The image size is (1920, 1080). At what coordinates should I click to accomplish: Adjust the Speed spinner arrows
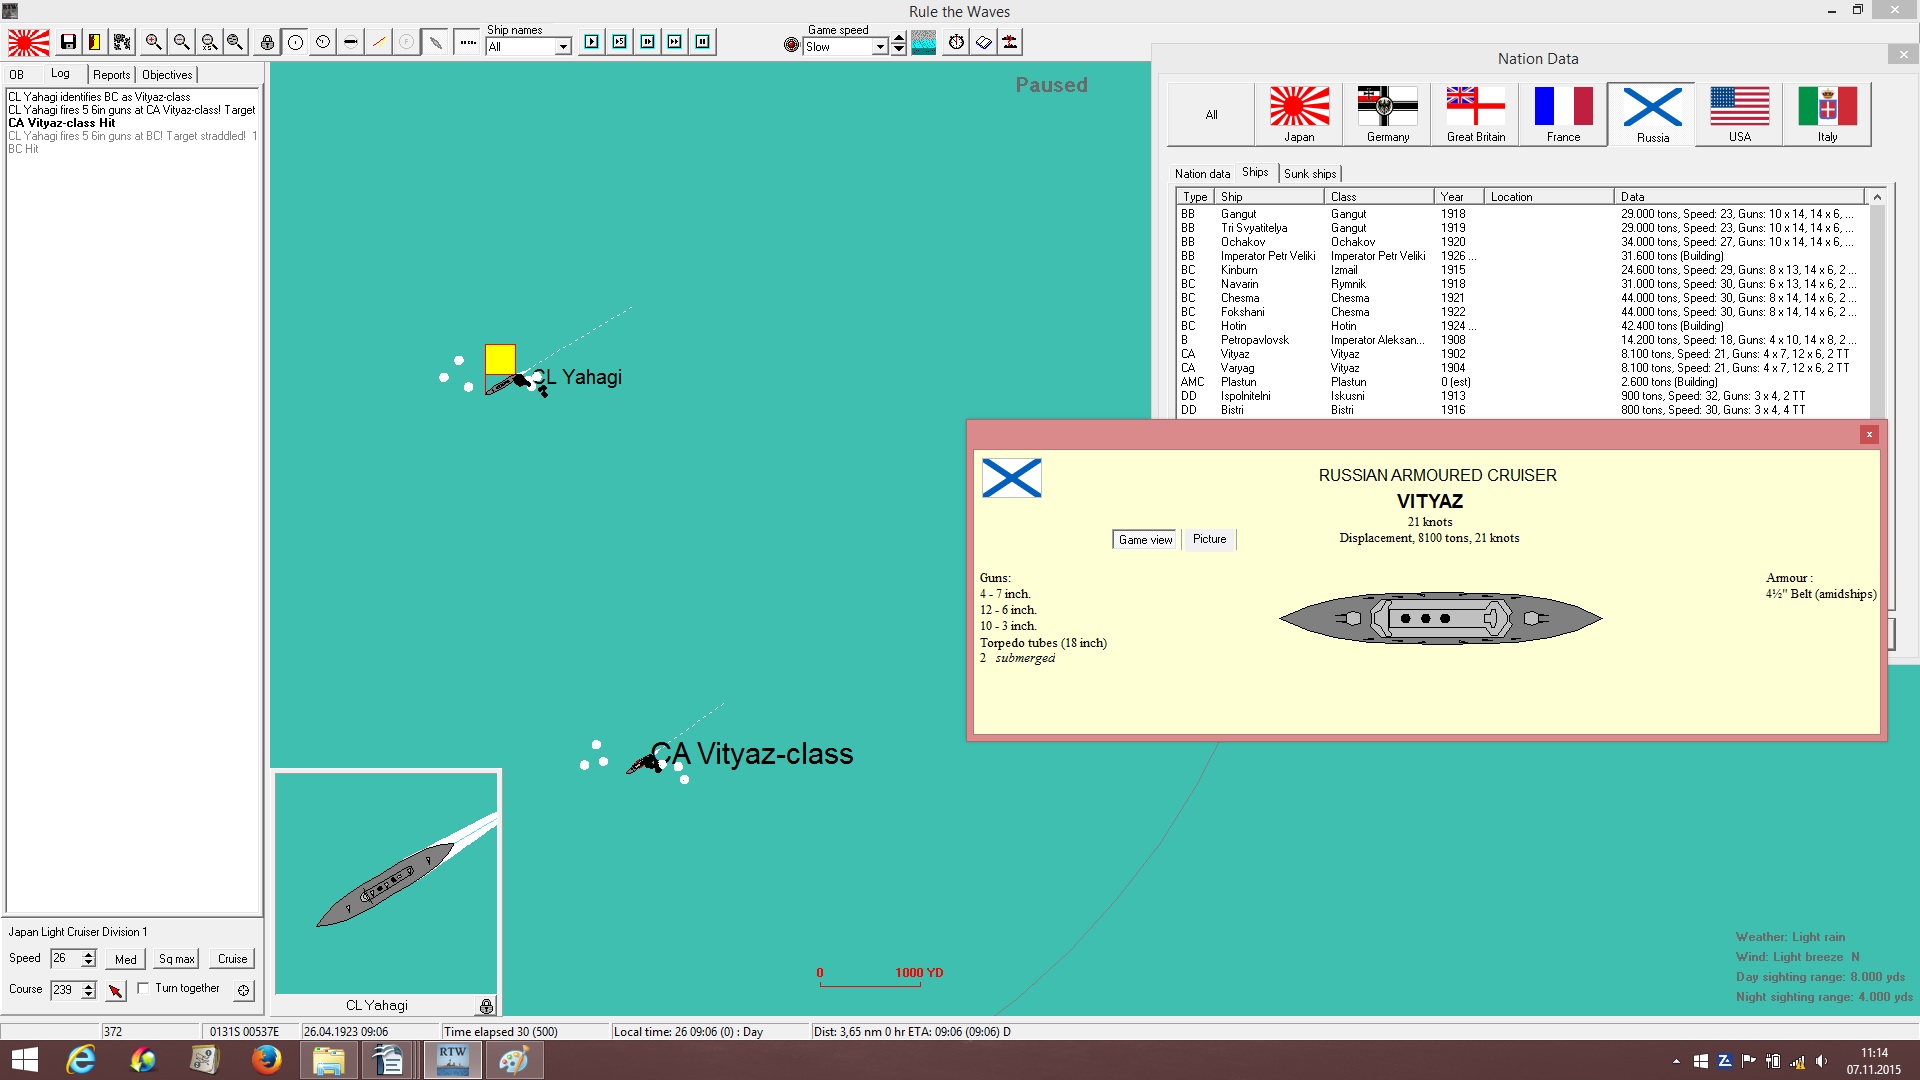coord(88,959)
